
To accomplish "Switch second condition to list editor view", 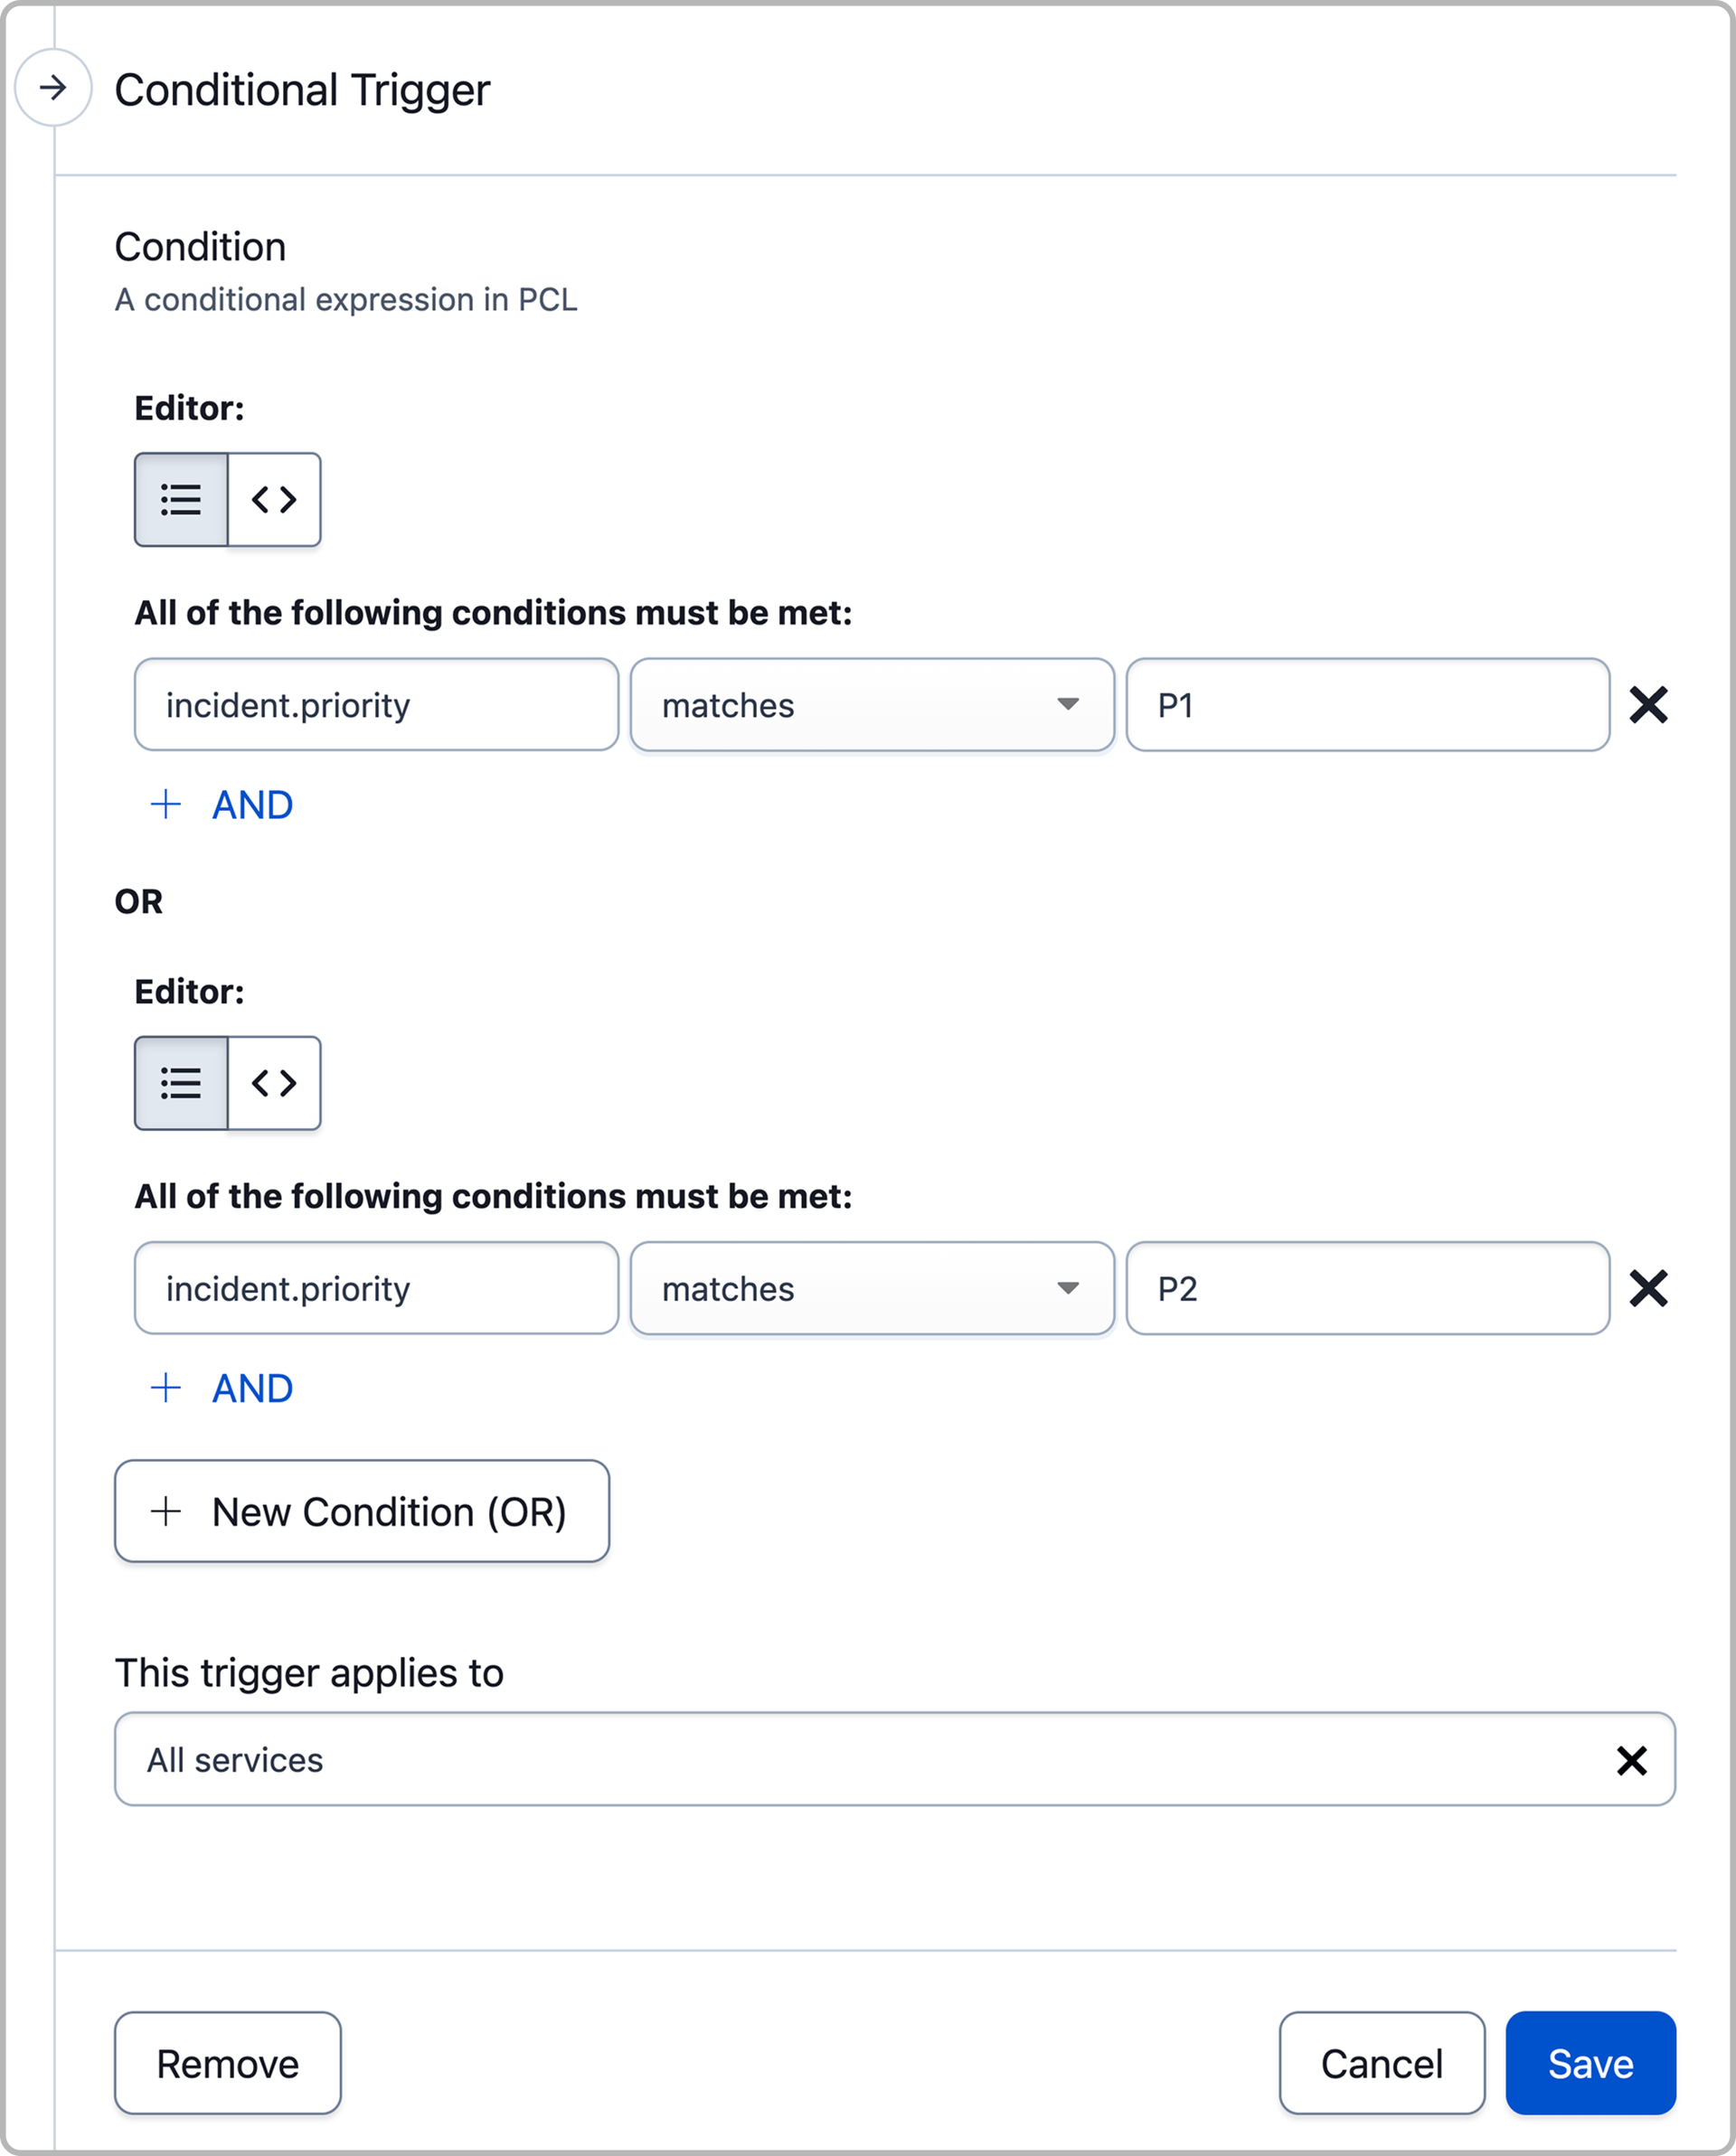I will pyautogui.click(x=181, y=1083).
